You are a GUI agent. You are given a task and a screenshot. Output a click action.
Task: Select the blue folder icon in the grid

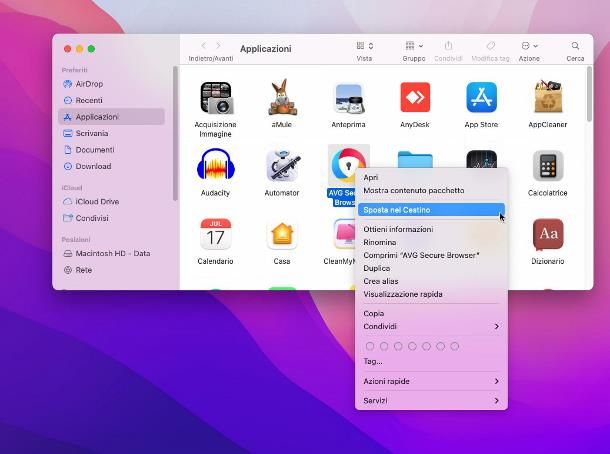coord(415,160)
